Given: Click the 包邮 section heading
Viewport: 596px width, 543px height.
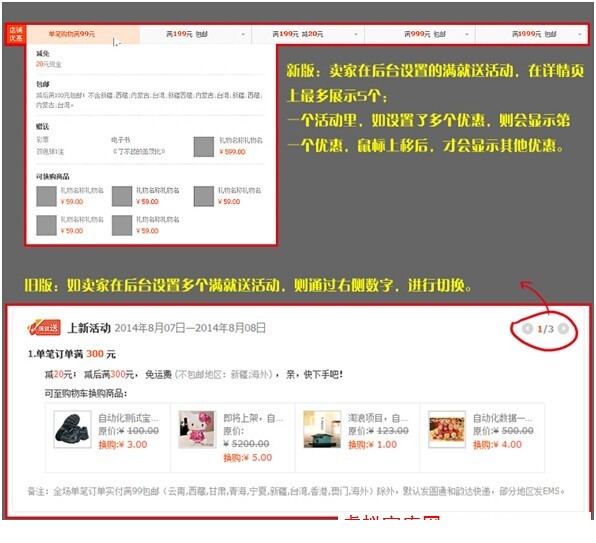Looking at the screenshot, I should [43, 84].
